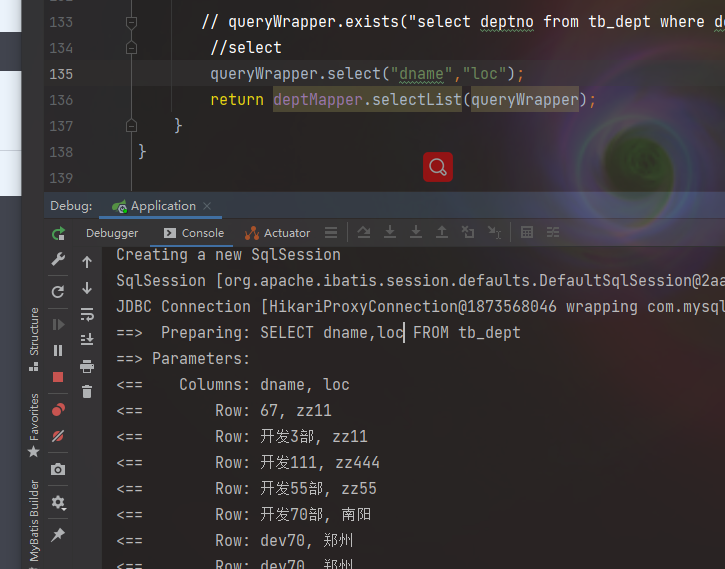
Task: Stop the debug session with red square
Action: point(58,377)
